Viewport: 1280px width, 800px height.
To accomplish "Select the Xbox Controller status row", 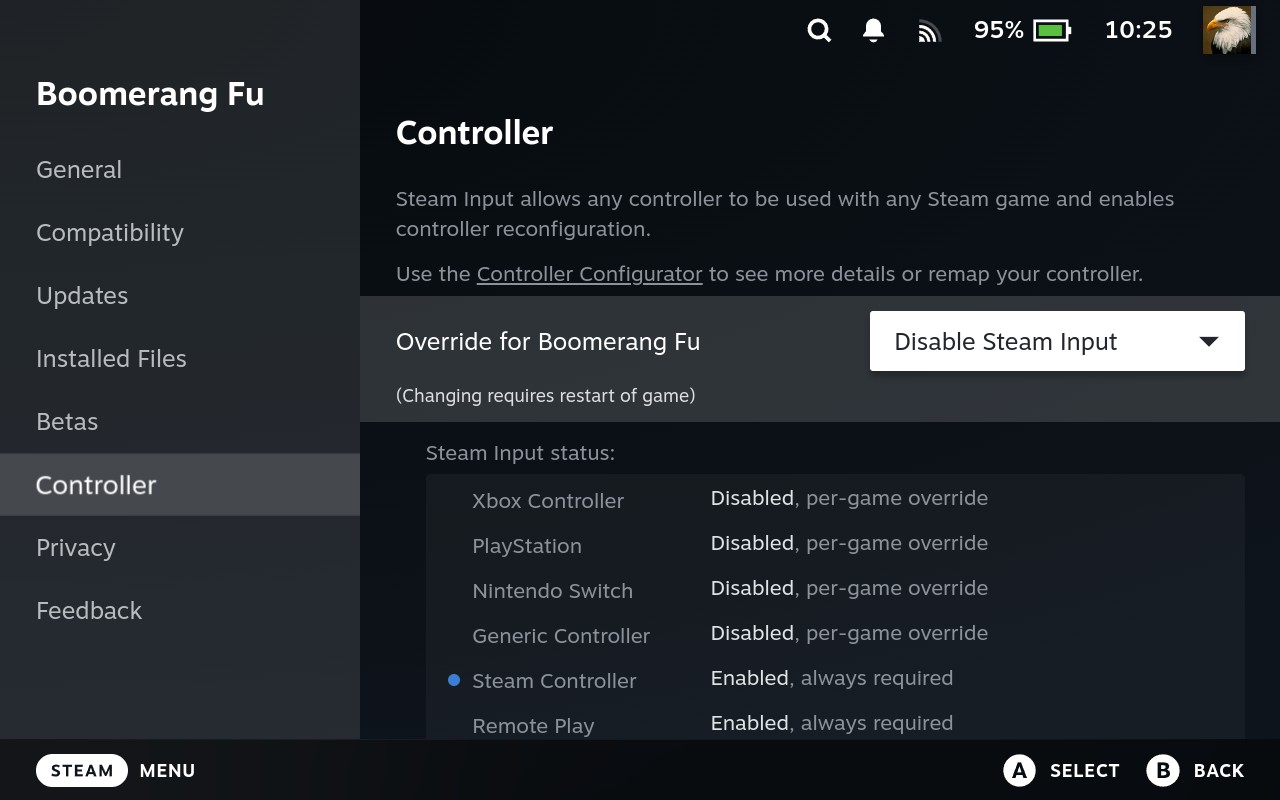I will [x=835, y=499].
